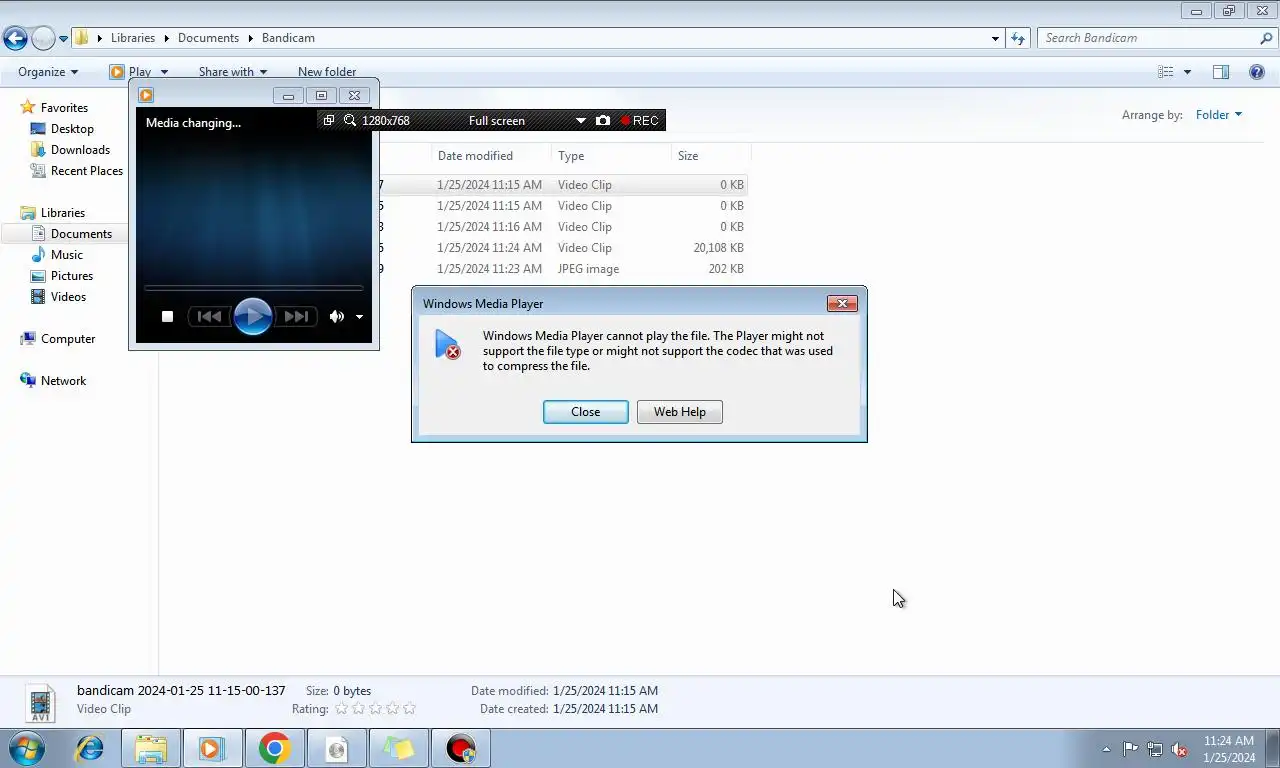Switch to Windows Media Player taskbar button
This screenshot has height=768, width=1280.
coord(211,748)
